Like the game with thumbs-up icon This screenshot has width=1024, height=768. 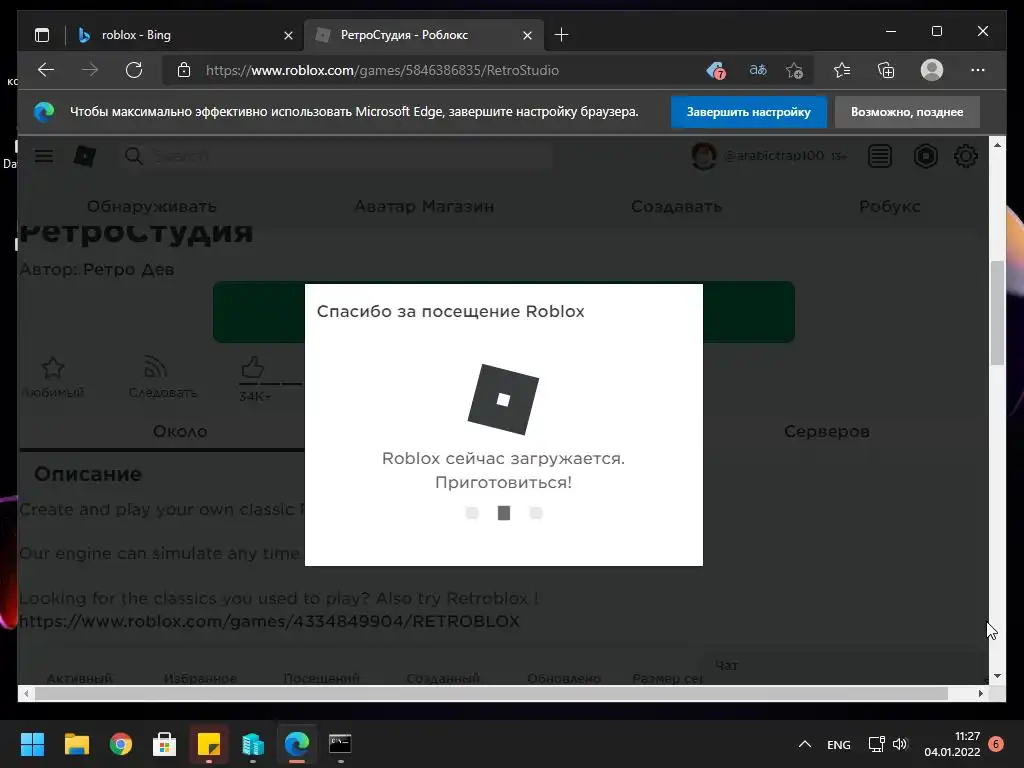pos(253,367)
